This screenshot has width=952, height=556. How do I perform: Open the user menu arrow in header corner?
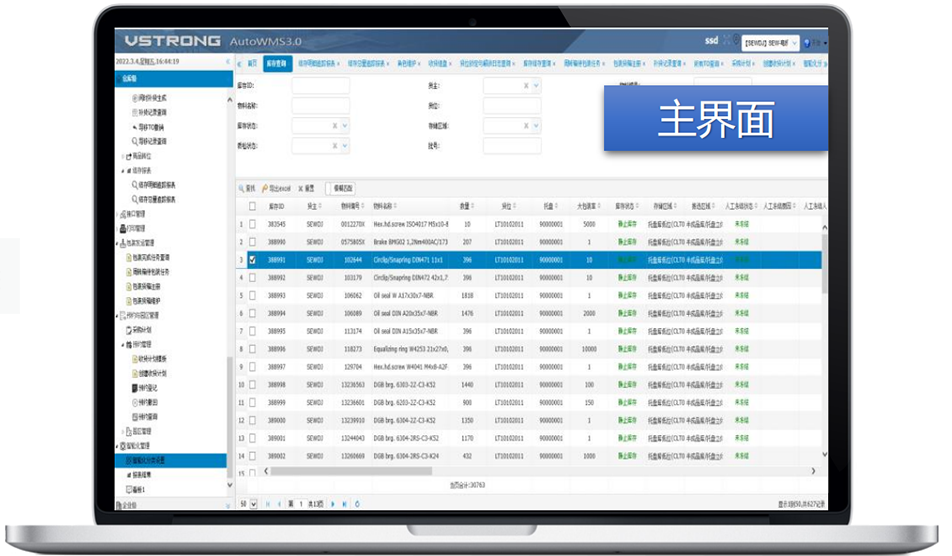click(x=825, y=43)
